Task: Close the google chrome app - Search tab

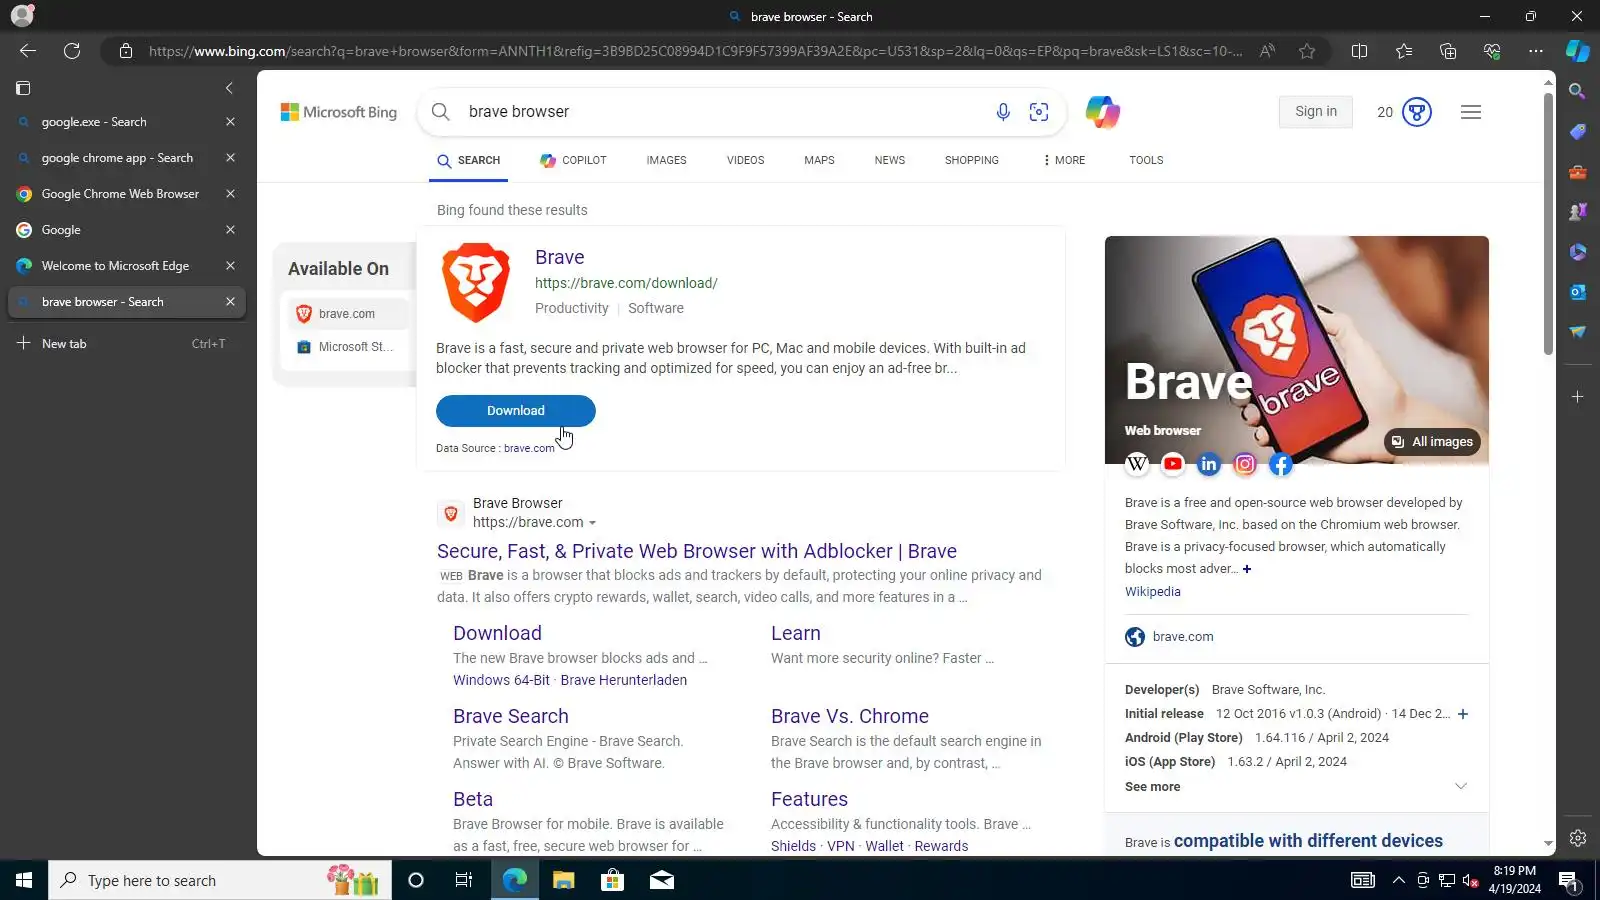Action: click(230, 158)
